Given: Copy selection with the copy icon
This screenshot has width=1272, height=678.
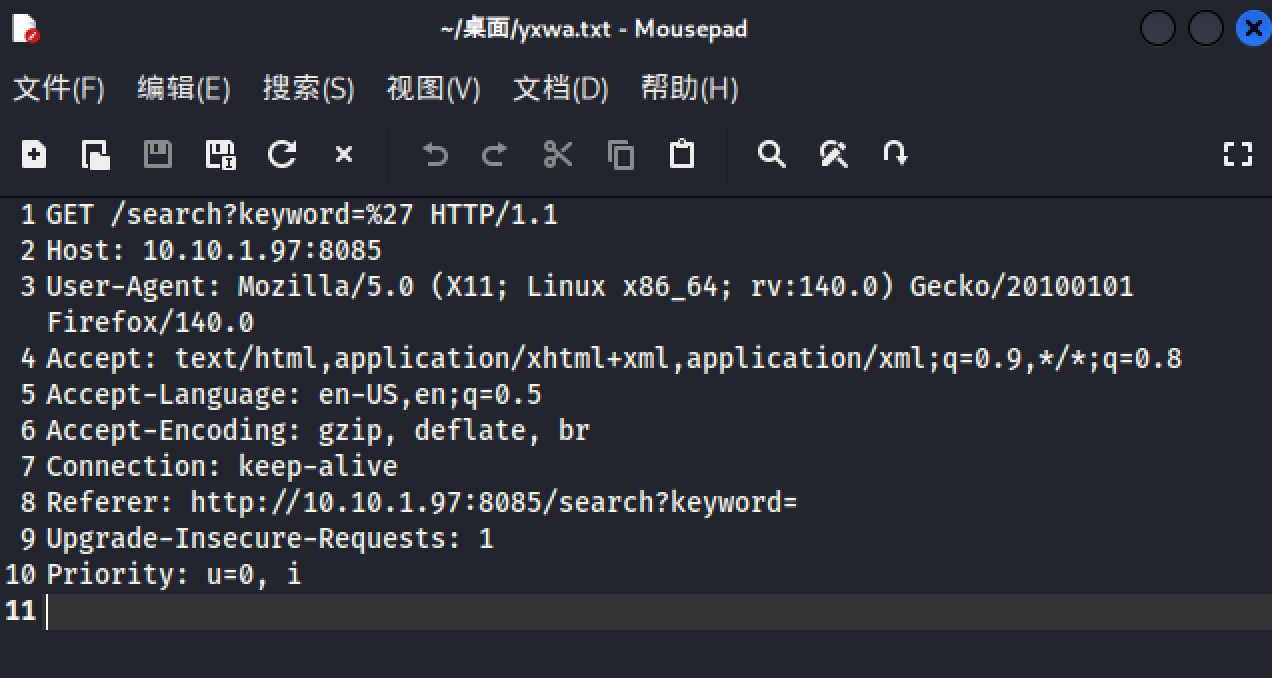Looking at the screenshot, I should click(x=621, y=154).
